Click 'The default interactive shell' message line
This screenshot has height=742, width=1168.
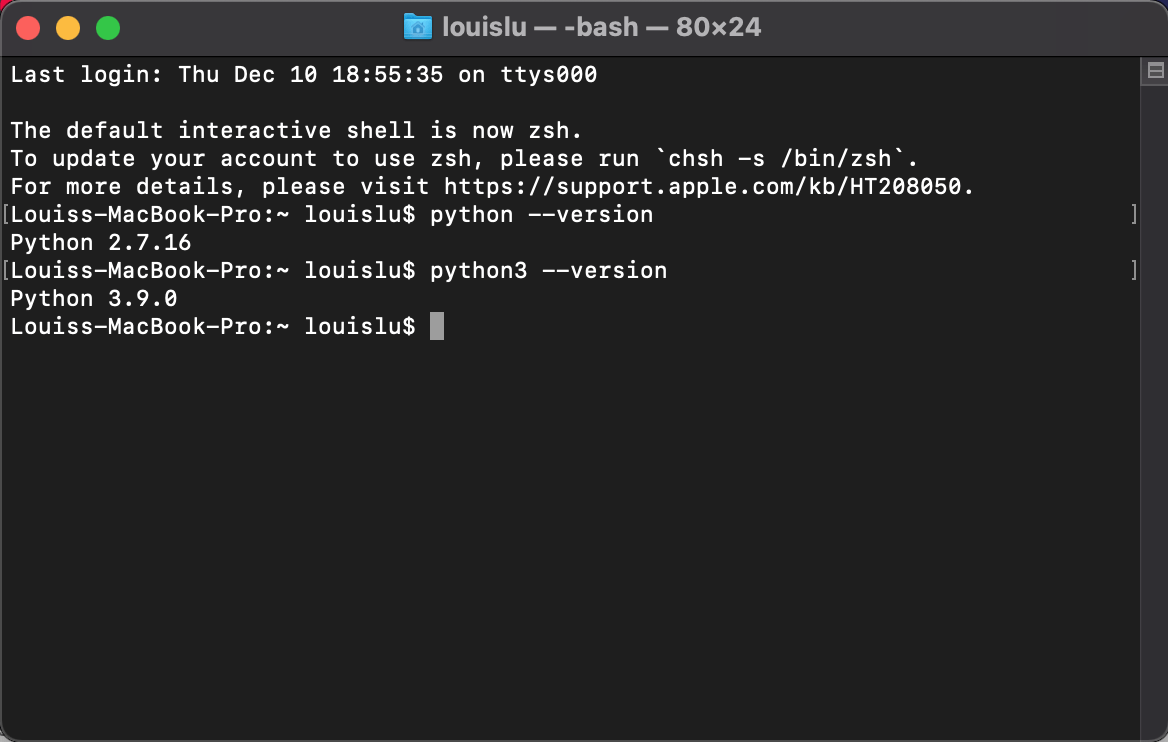coord(296,130)
